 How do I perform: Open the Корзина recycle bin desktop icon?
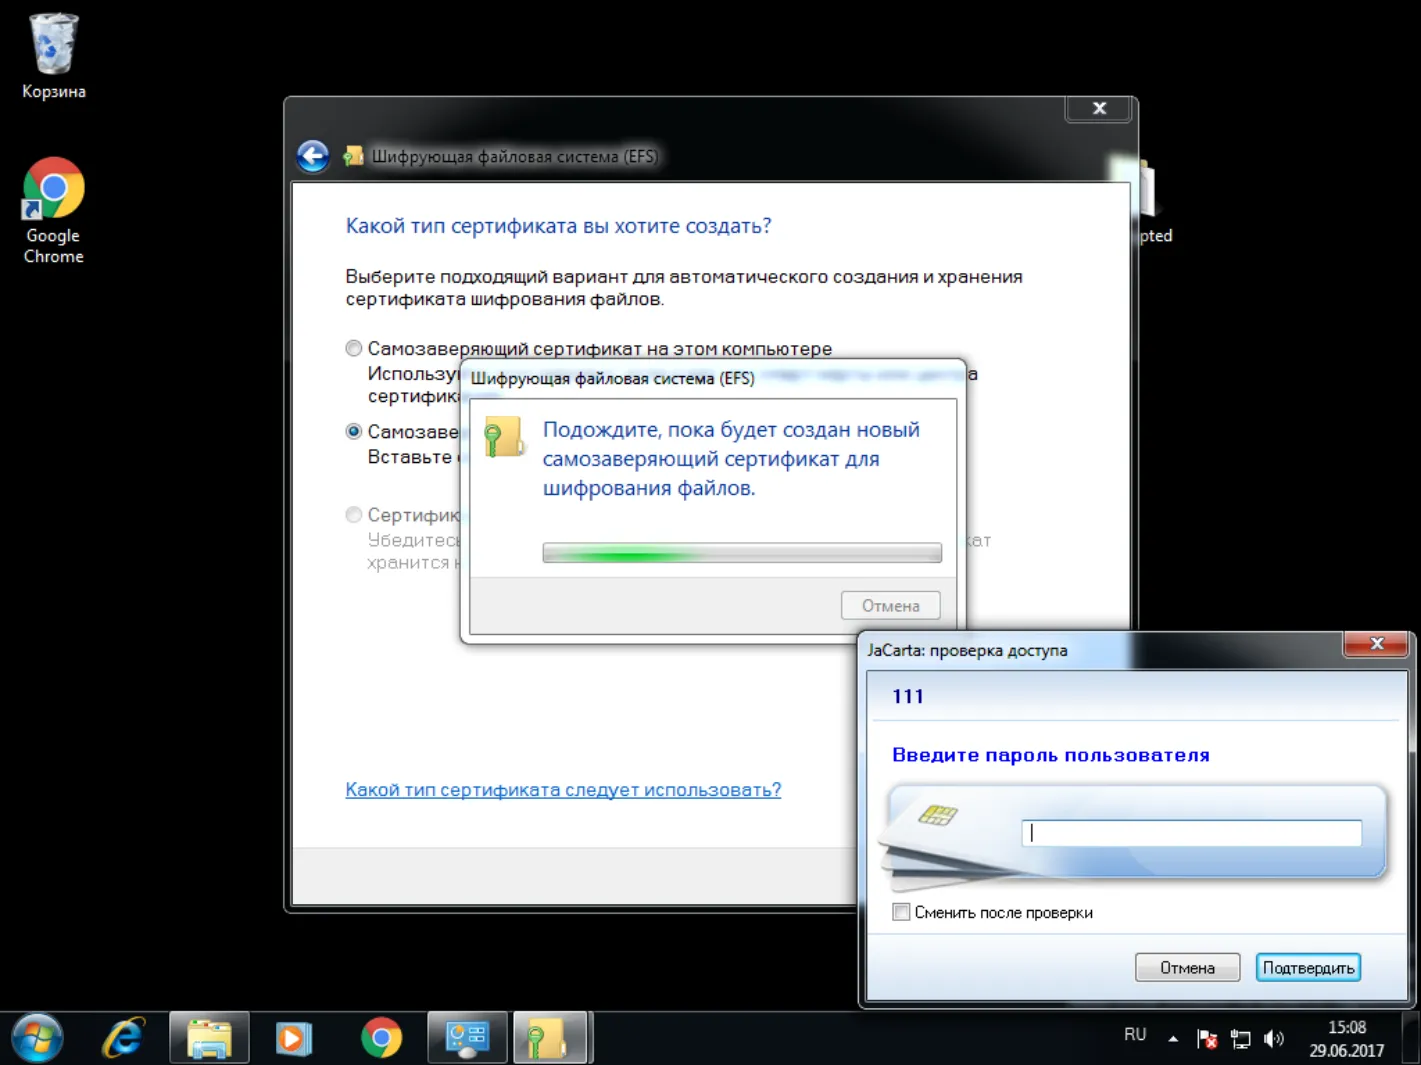coord(54,57)
